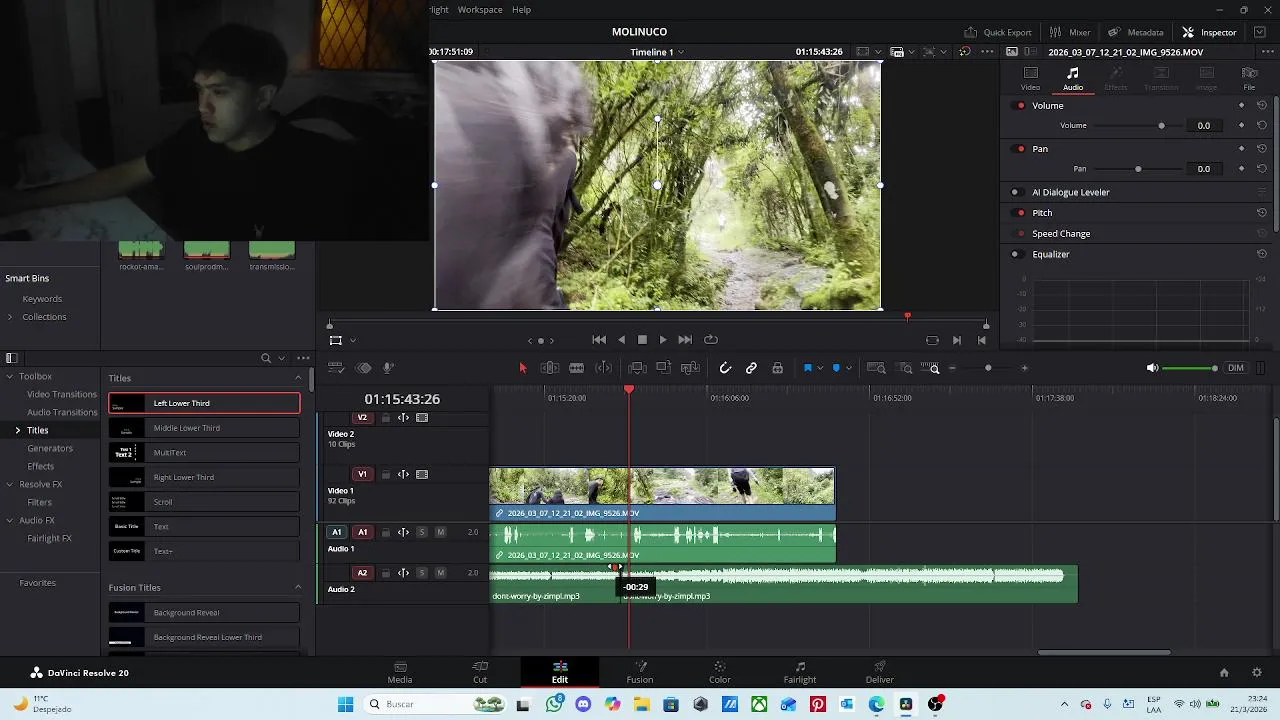This screenshot has width=1280, height=720.
Task: Click the monitor volume speaker icon
Action: coord(1152,368)
